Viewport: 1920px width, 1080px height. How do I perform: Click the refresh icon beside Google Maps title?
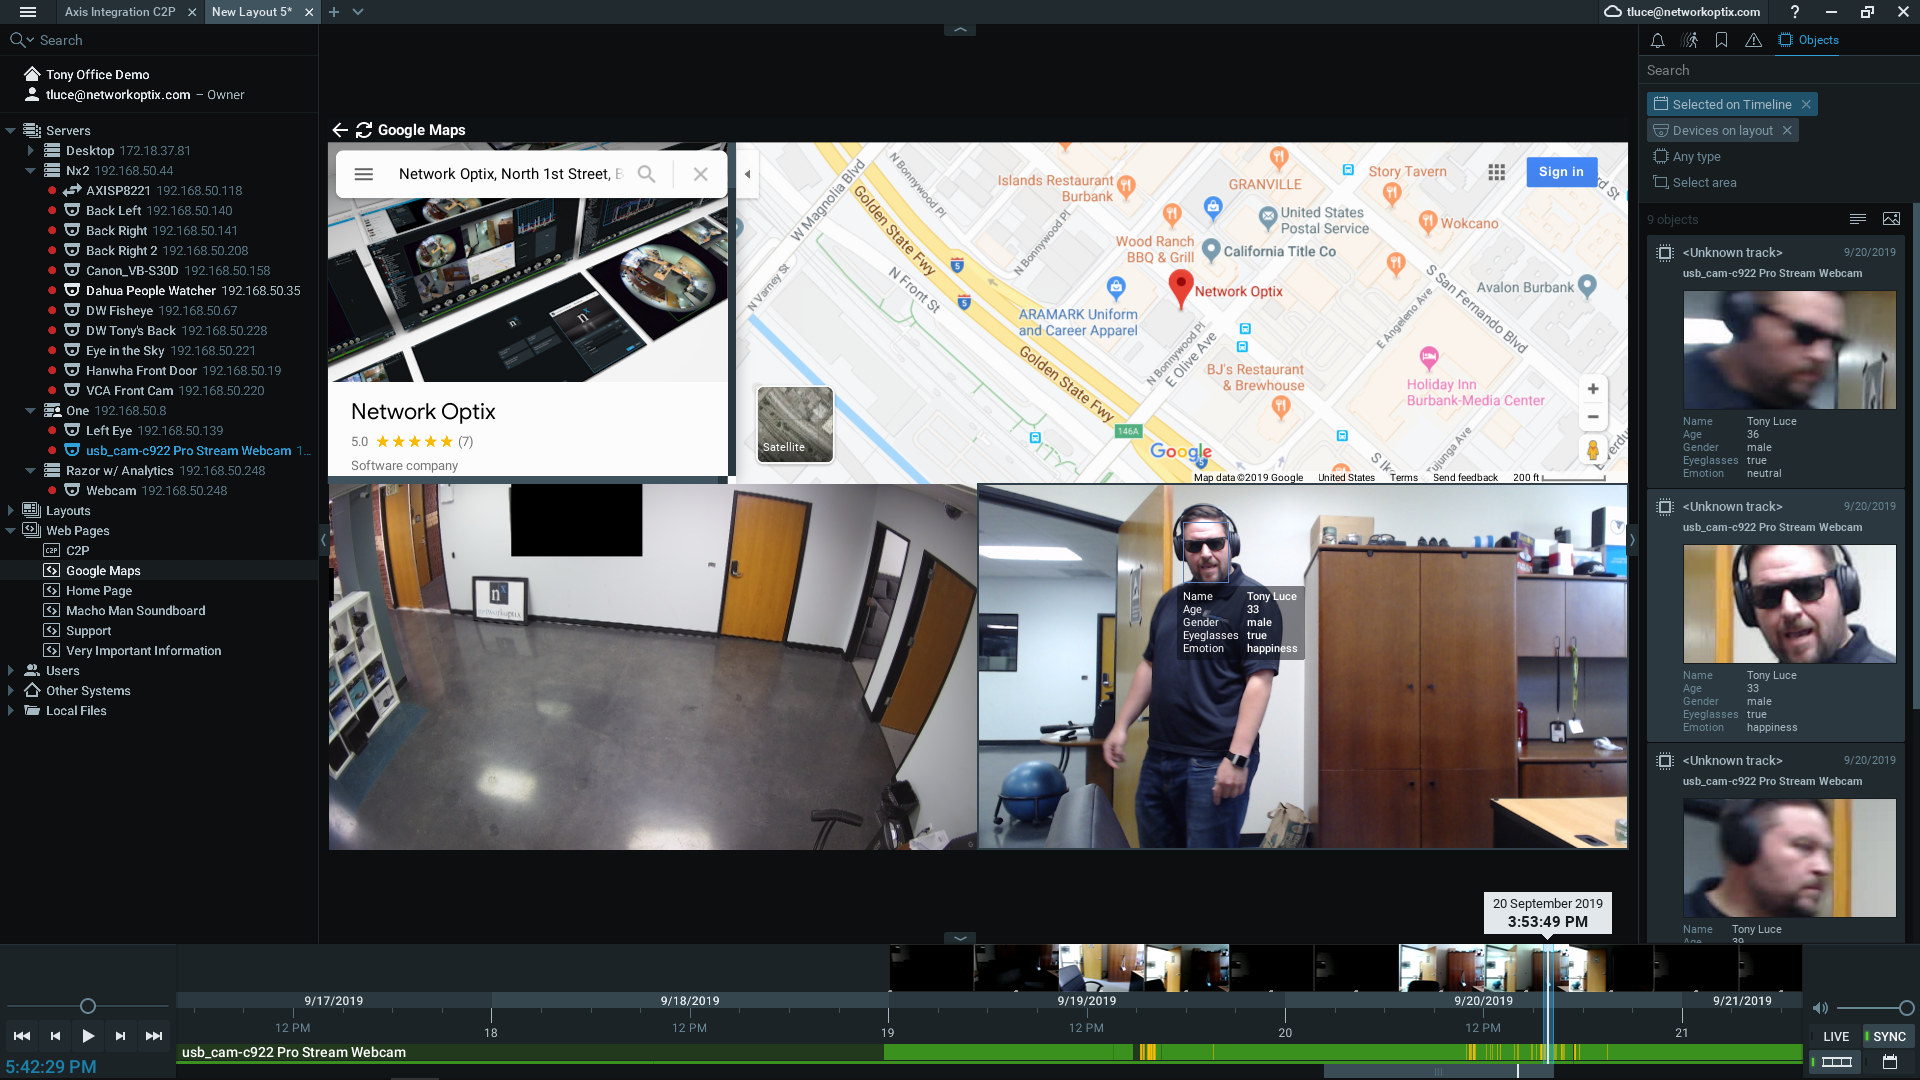[364, 130]
